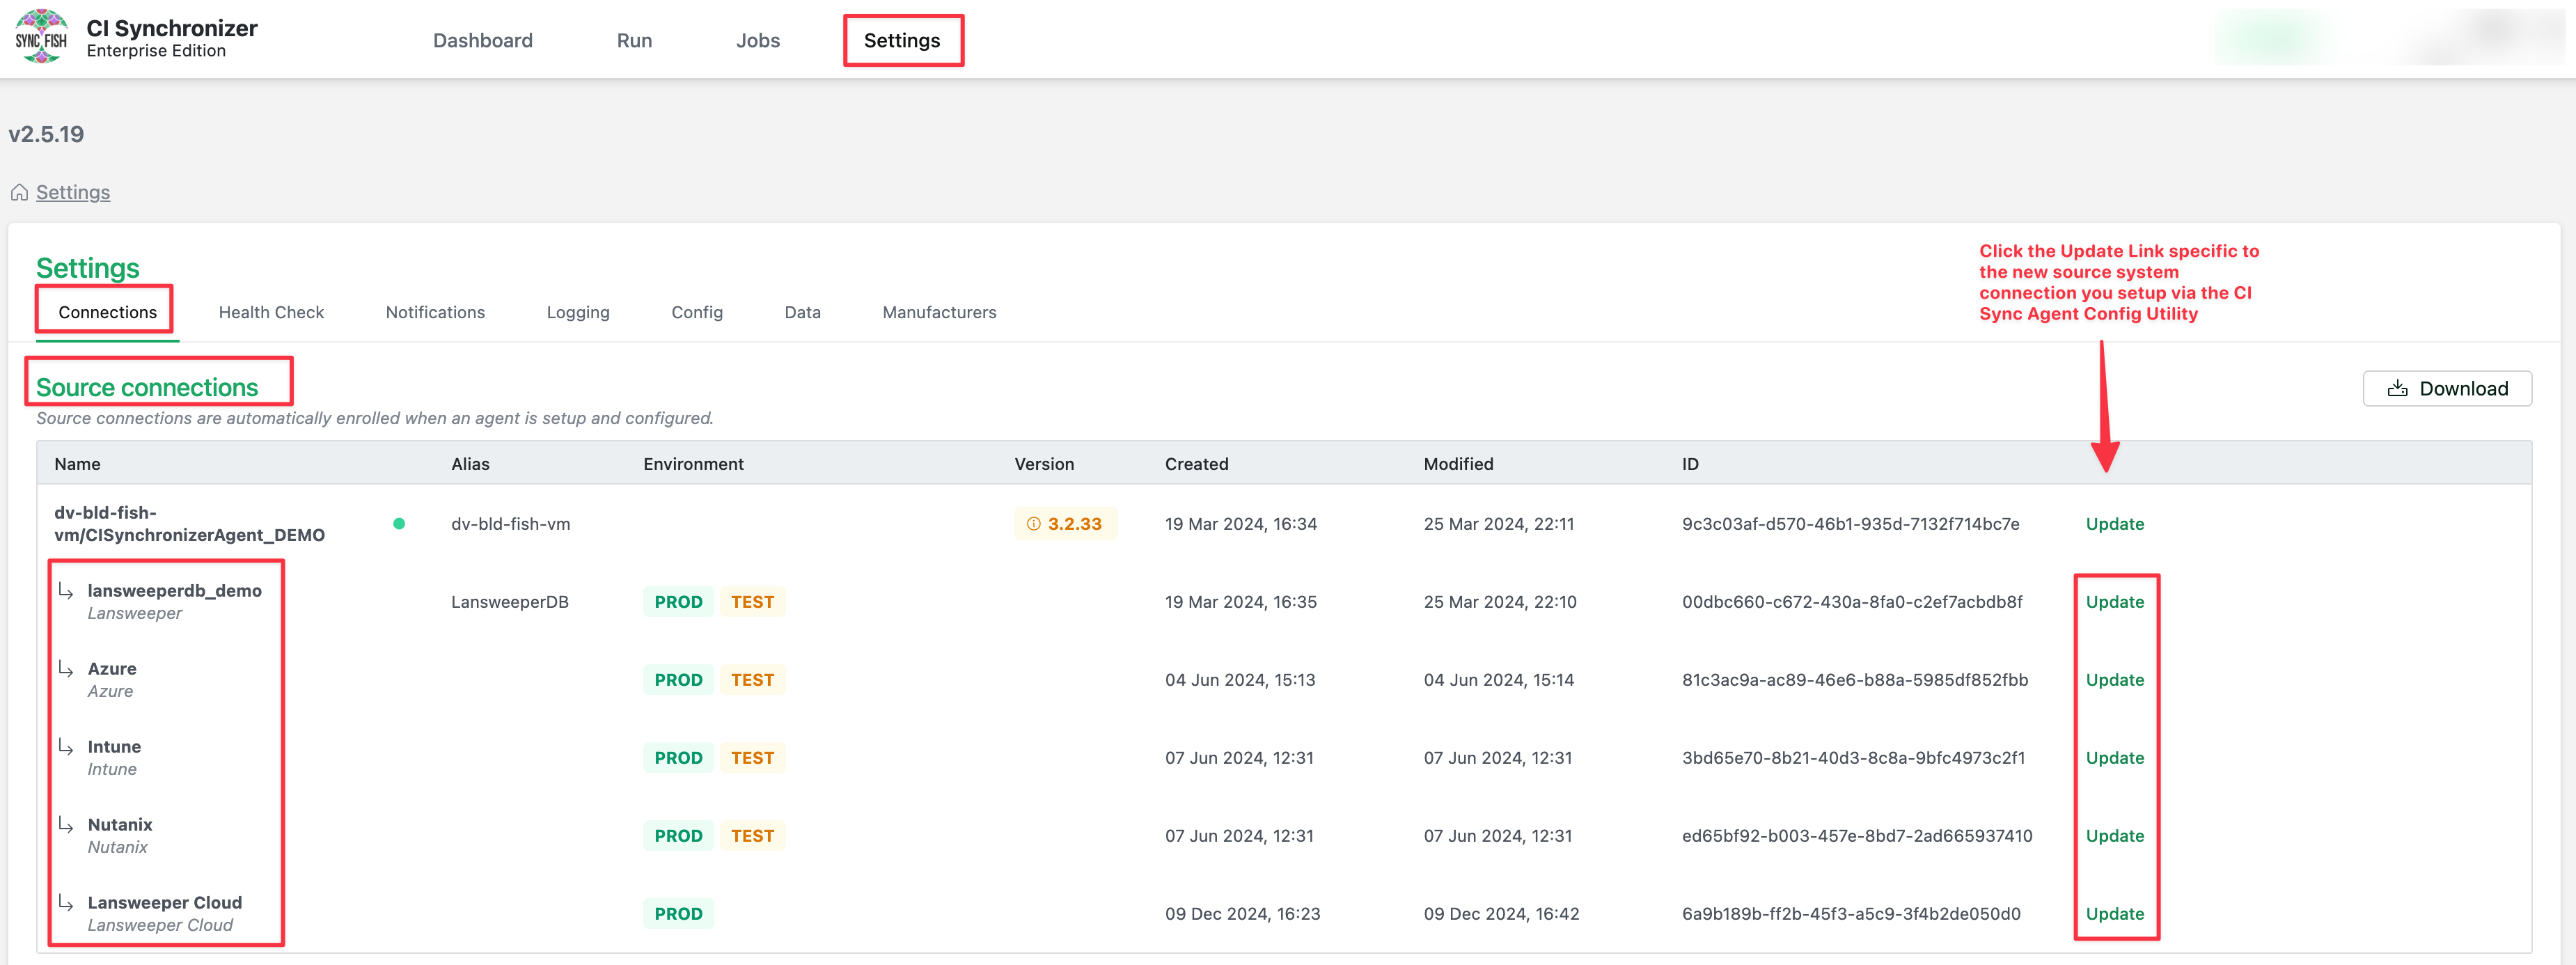Image resolution: width=2576 pixels, height=965 pixels.
Task: Open the Data tab
Action: pyautogui.click(x=802, y=312)
